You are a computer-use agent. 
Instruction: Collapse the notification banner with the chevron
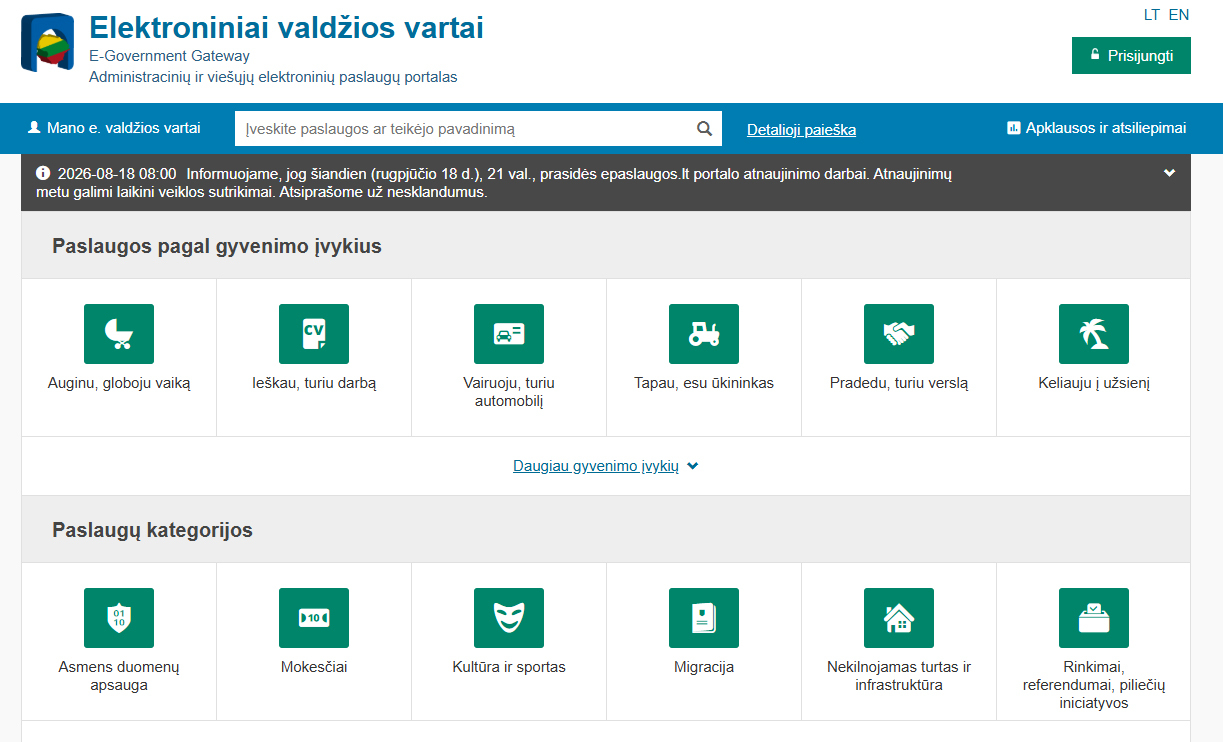tap(1169, 173)
